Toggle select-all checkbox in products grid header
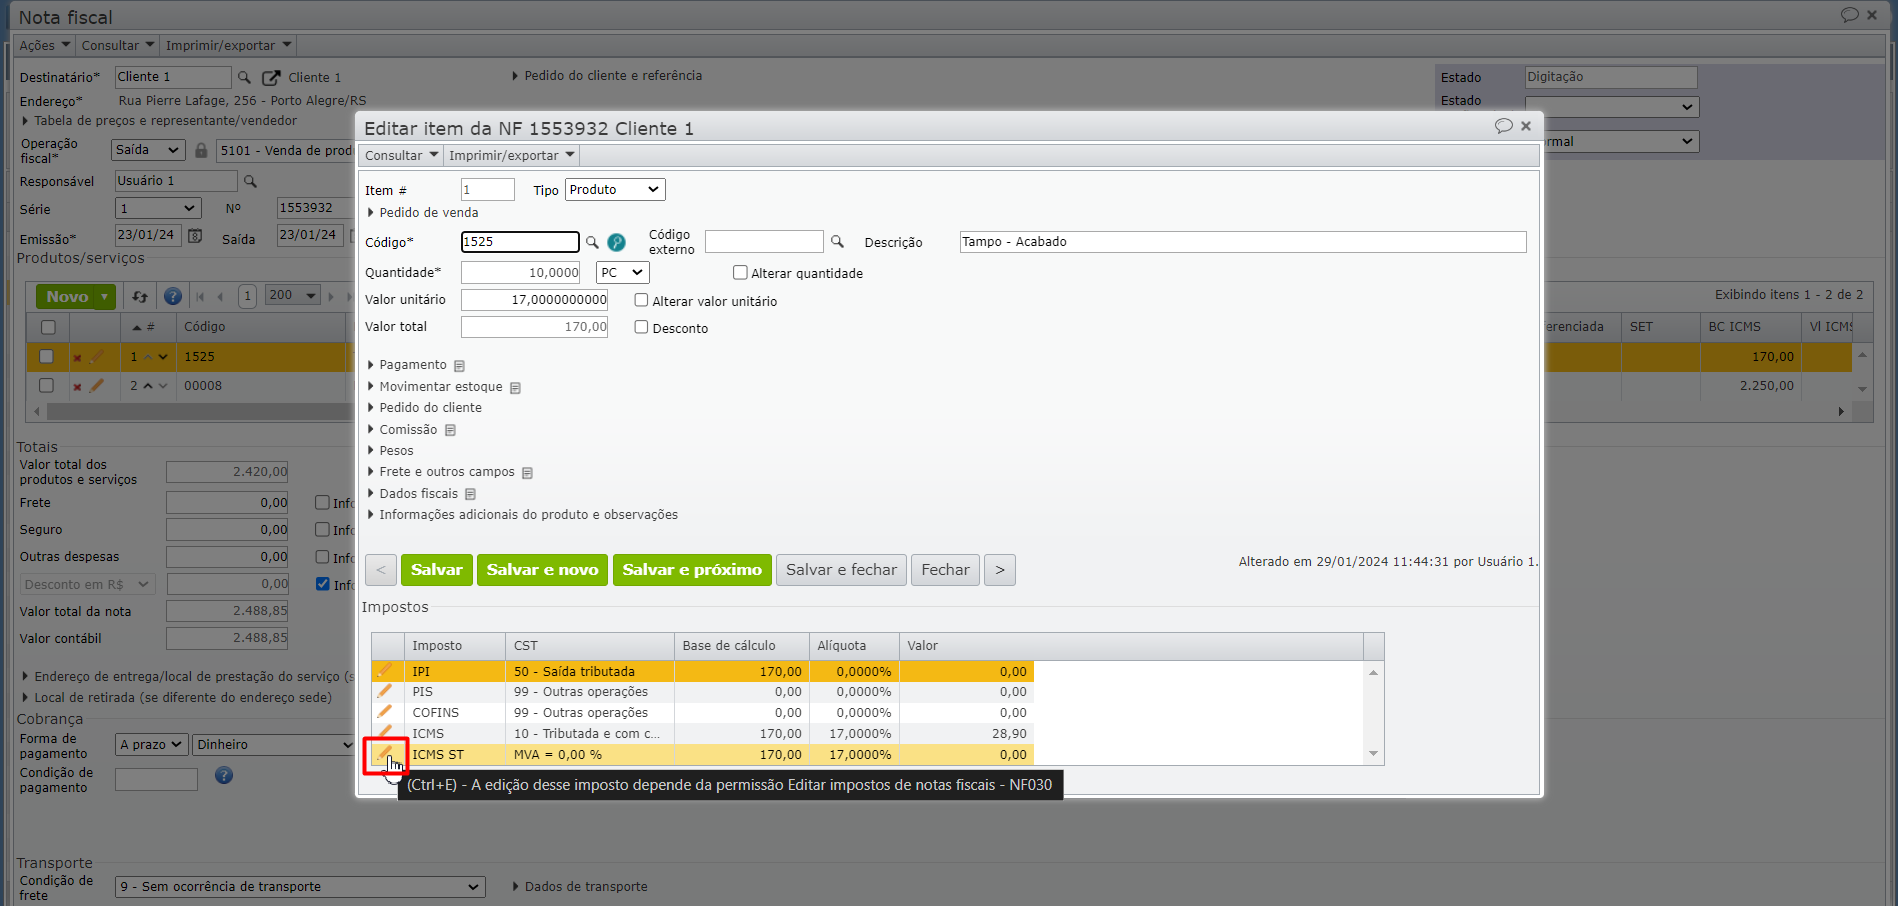The height and width of the screenshot is (906, 1898). pos(48,327)
